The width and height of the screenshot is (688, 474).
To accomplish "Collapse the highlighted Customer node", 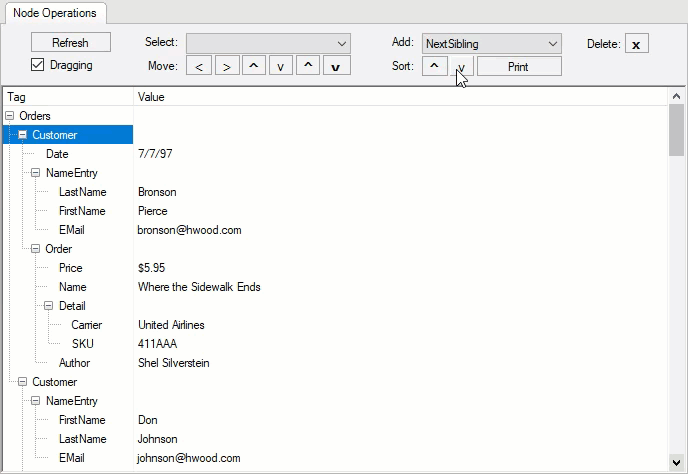I will click(x=23, y=135).
